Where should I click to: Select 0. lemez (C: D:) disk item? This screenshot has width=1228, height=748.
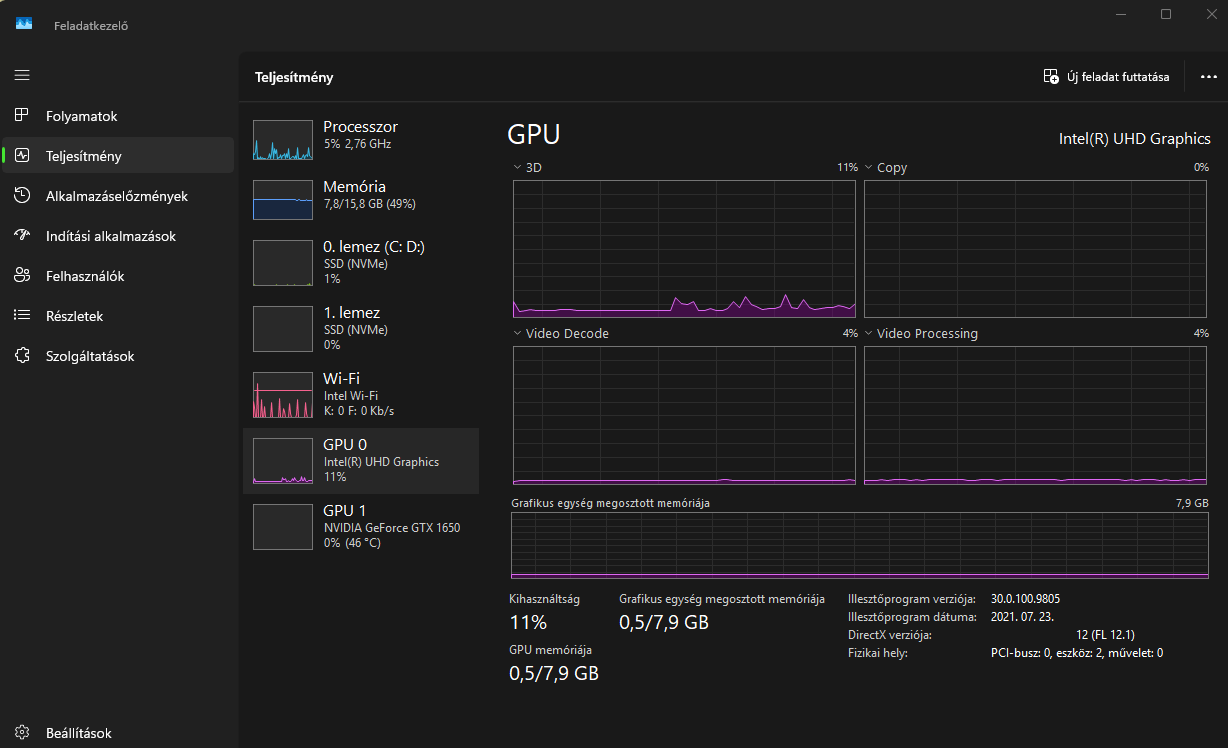360,262
